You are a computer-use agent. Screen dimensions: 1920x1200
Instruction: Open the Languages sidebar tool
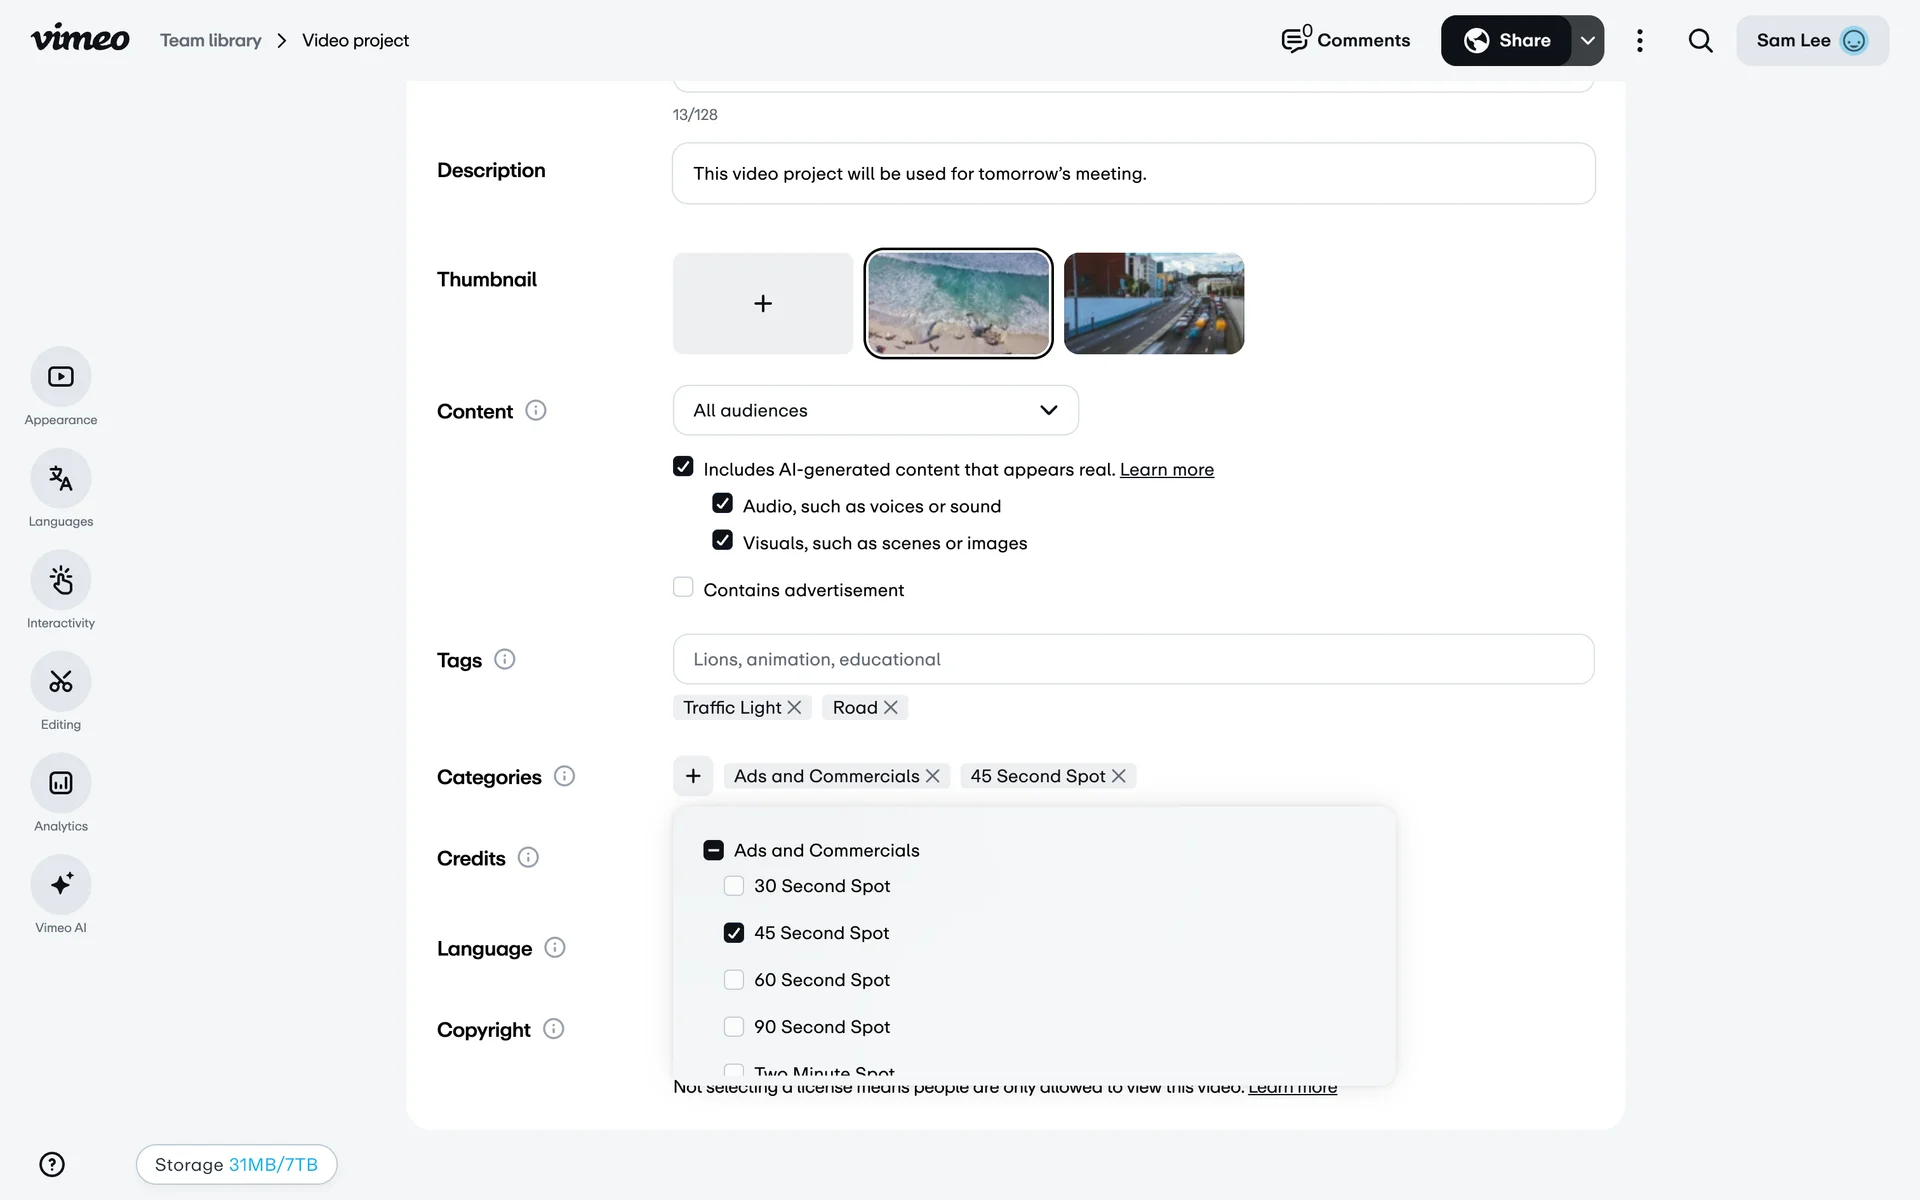[61, 479]
